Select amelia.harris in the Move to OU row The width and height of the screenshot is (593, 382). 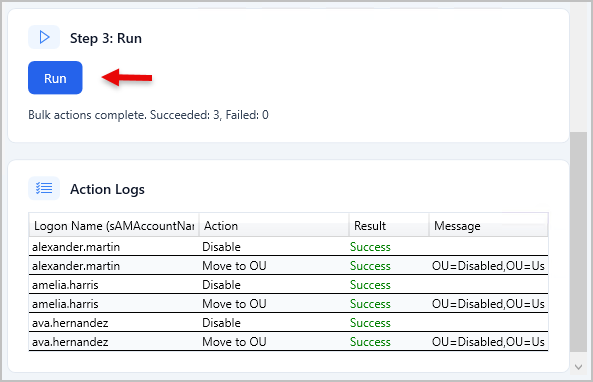[x=65, y=304]
